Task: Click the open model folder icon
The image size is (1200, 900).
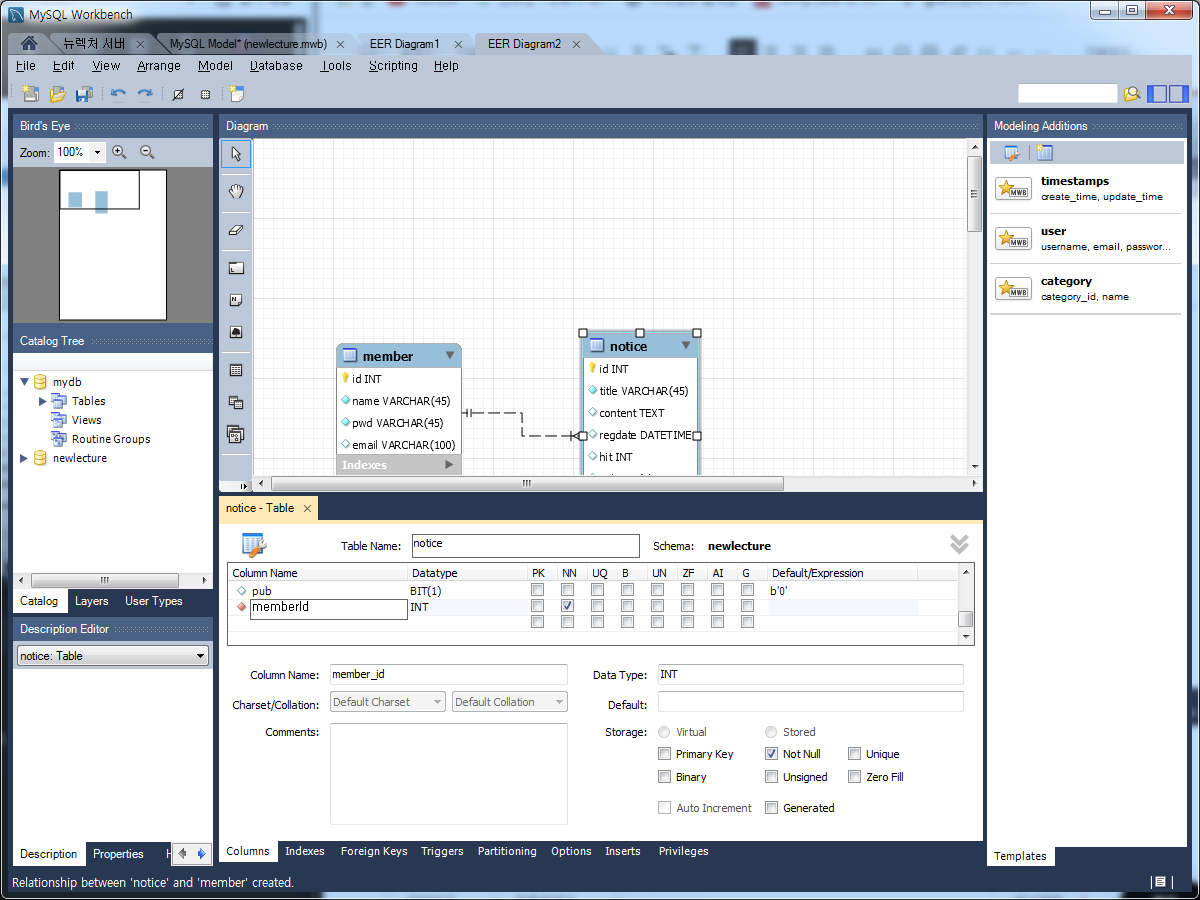Action: click(57, 94)
